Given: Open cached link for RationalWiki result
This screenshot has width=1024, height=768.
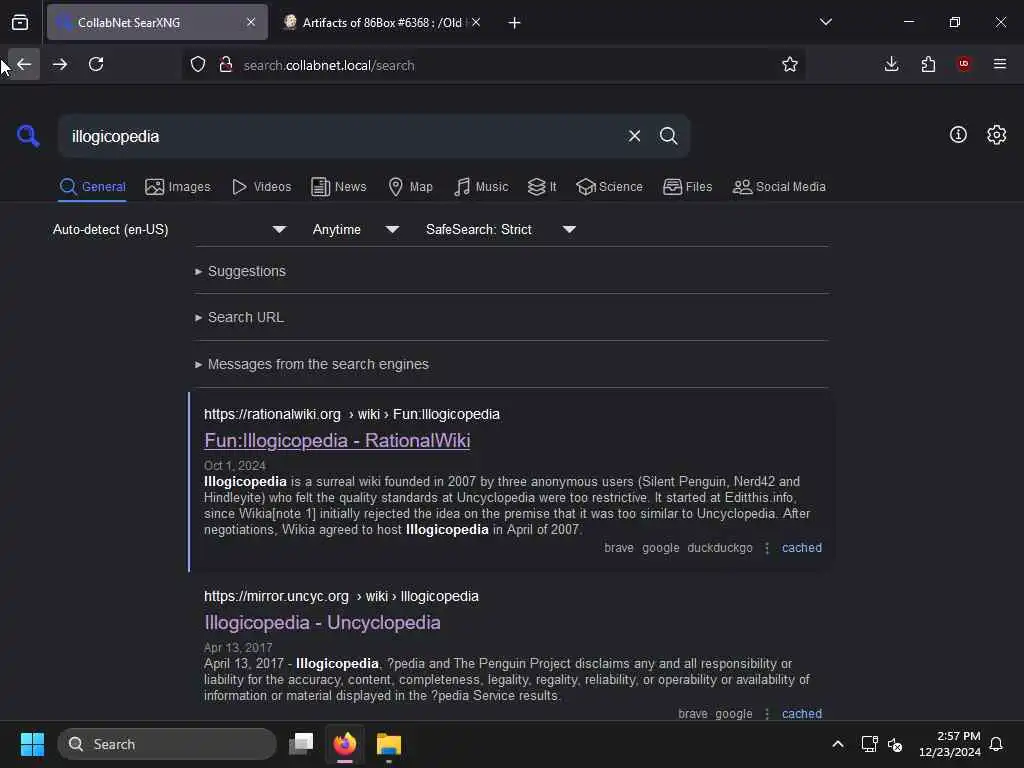Looking at the screenshot, I should point(801,548).
